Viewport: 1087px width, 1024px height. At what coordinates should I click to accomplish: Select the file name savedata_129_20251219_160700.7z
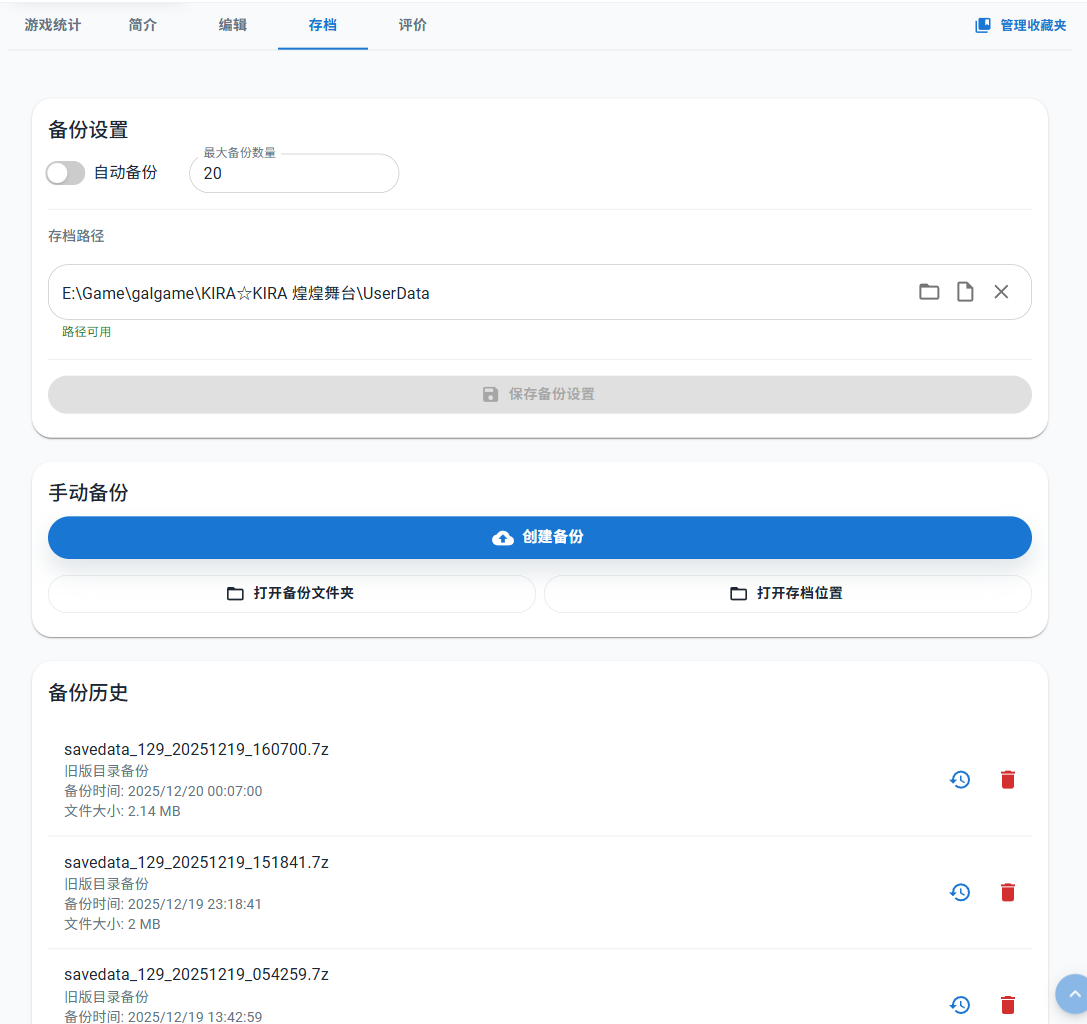[196, 749]
